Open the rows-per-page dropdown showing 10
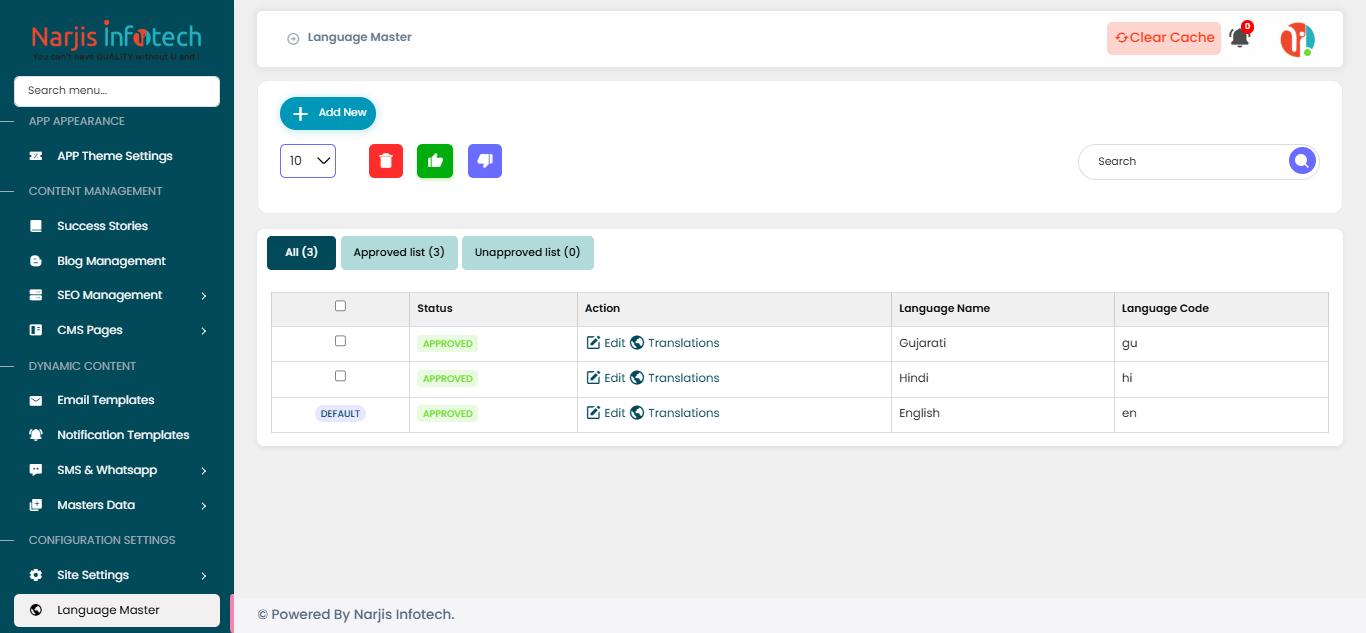 coord(308,161)
